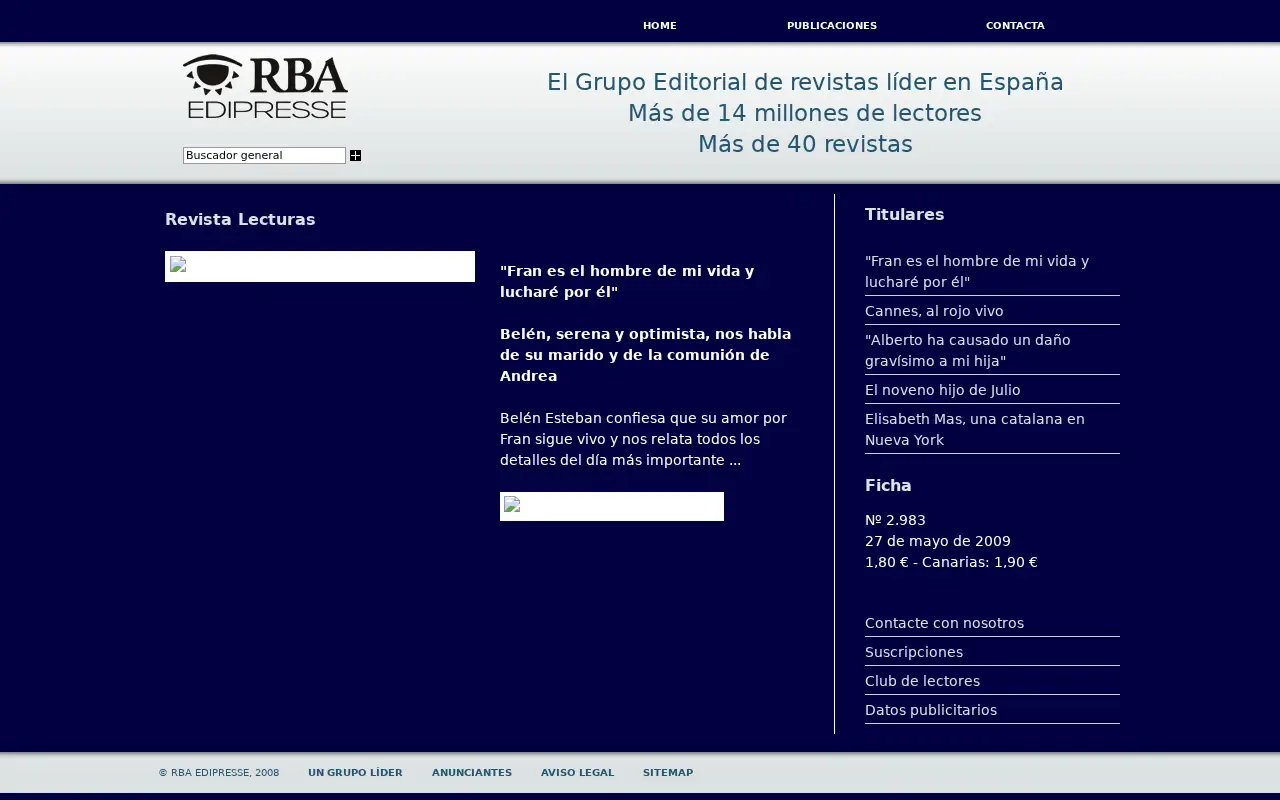Open the CONTACTA menu item

pyautogui.click(x=1015, y=26)
